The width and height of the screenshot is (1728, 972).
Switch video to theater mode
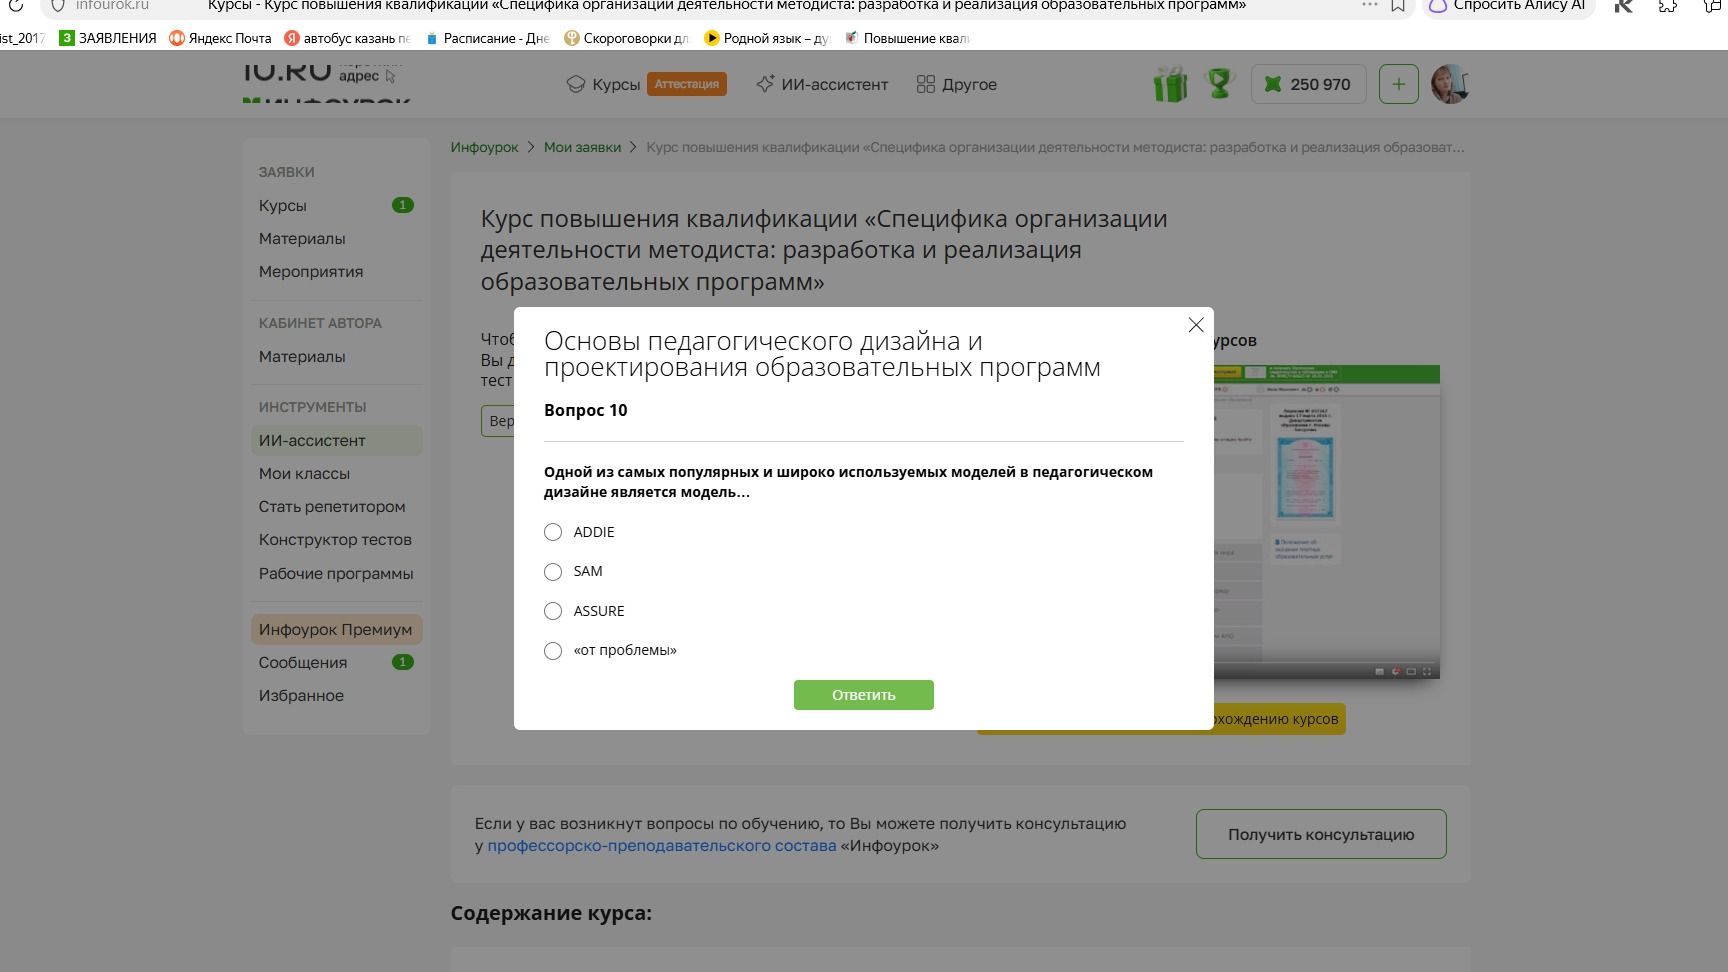point(1411,671)
